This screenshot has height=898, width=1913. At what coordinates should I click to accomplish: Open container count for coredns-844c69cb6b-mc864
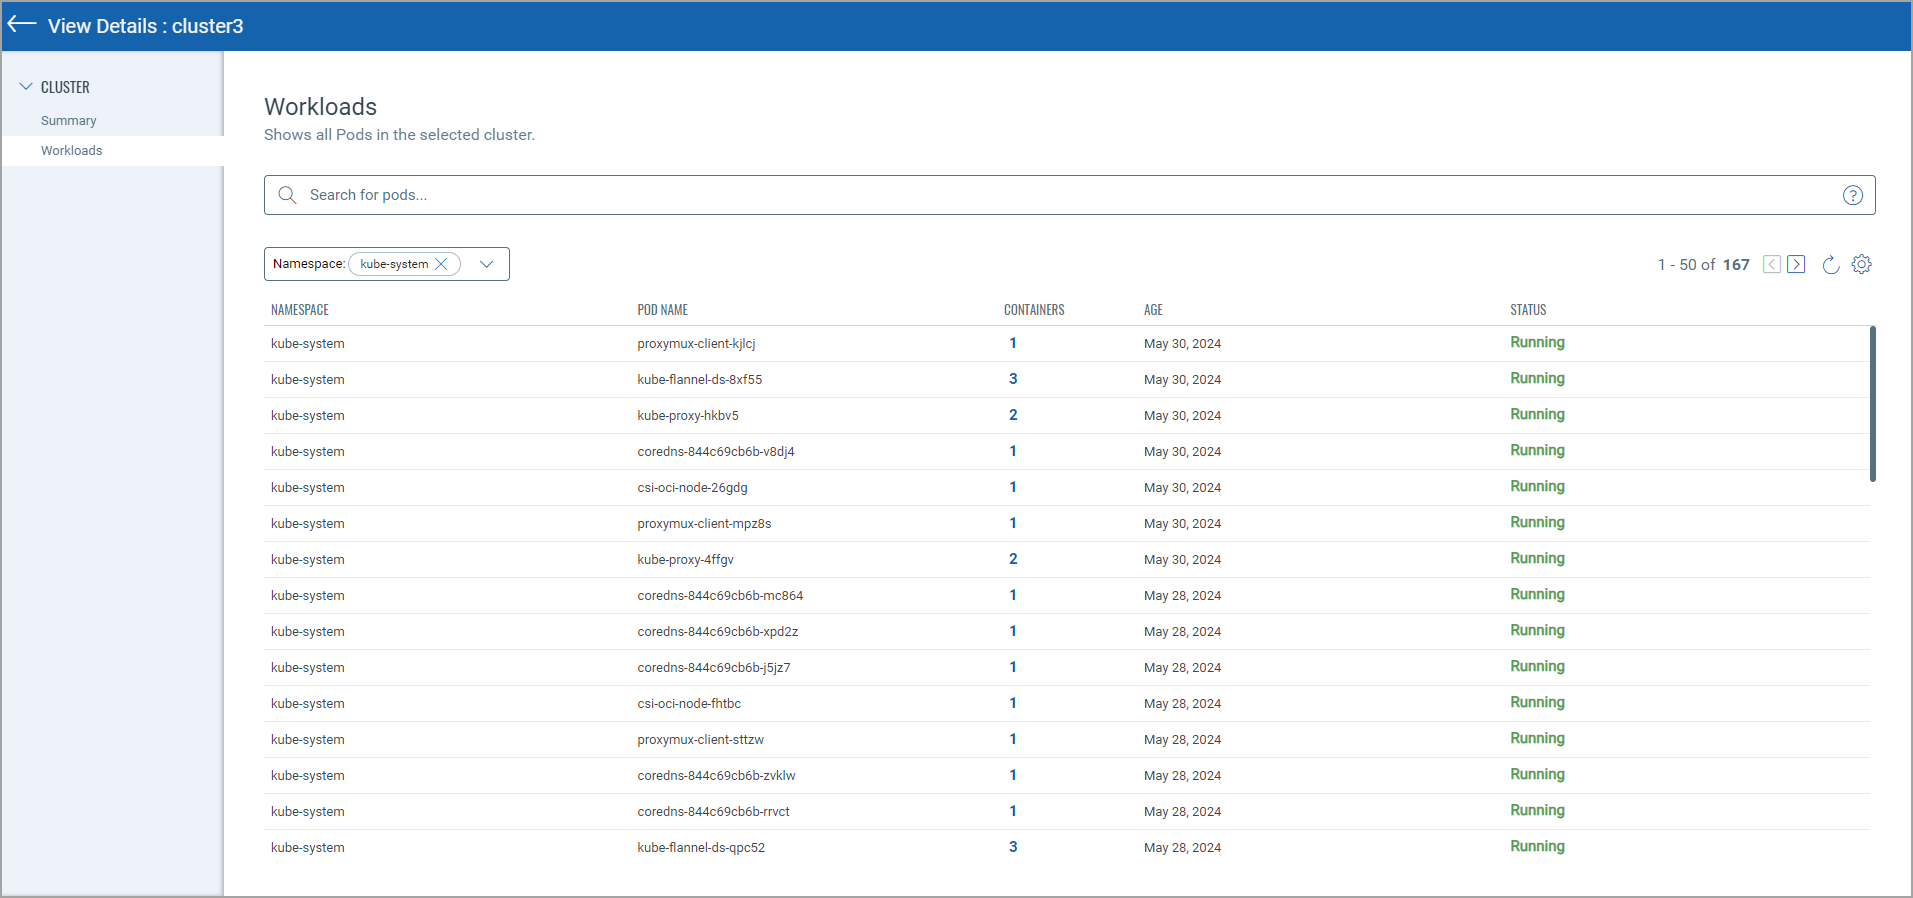tap(1013, 595)
